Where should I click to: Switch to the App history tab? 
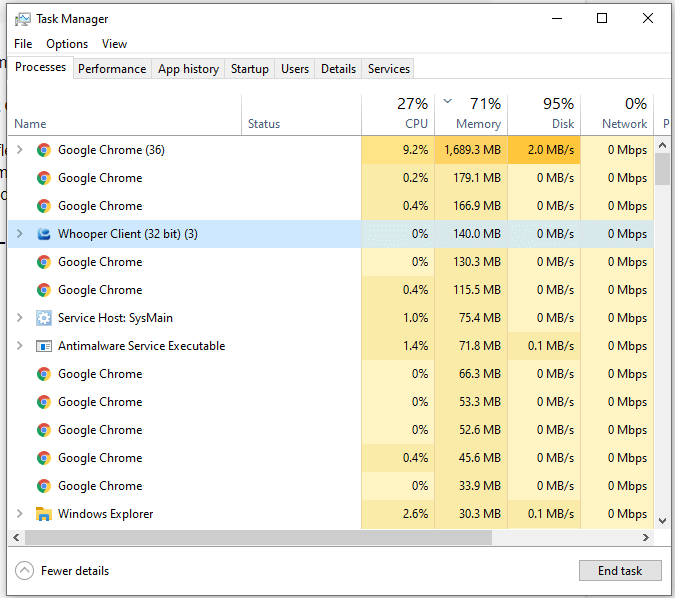[x=188, y=69]
